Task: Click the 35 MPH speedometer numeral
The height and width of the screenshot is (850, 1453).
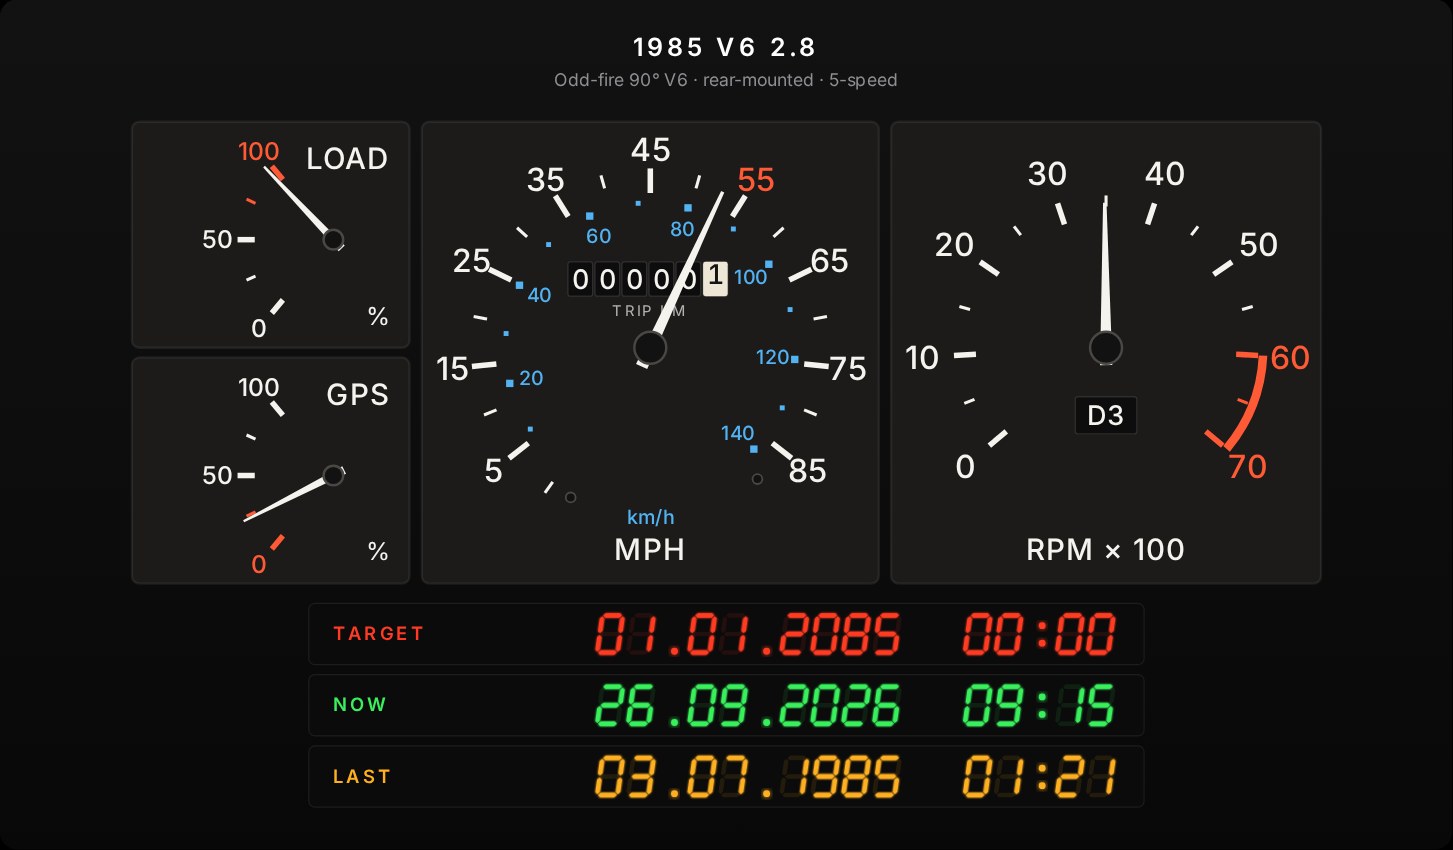Action: pyautogui.click(x=546, y=180)
